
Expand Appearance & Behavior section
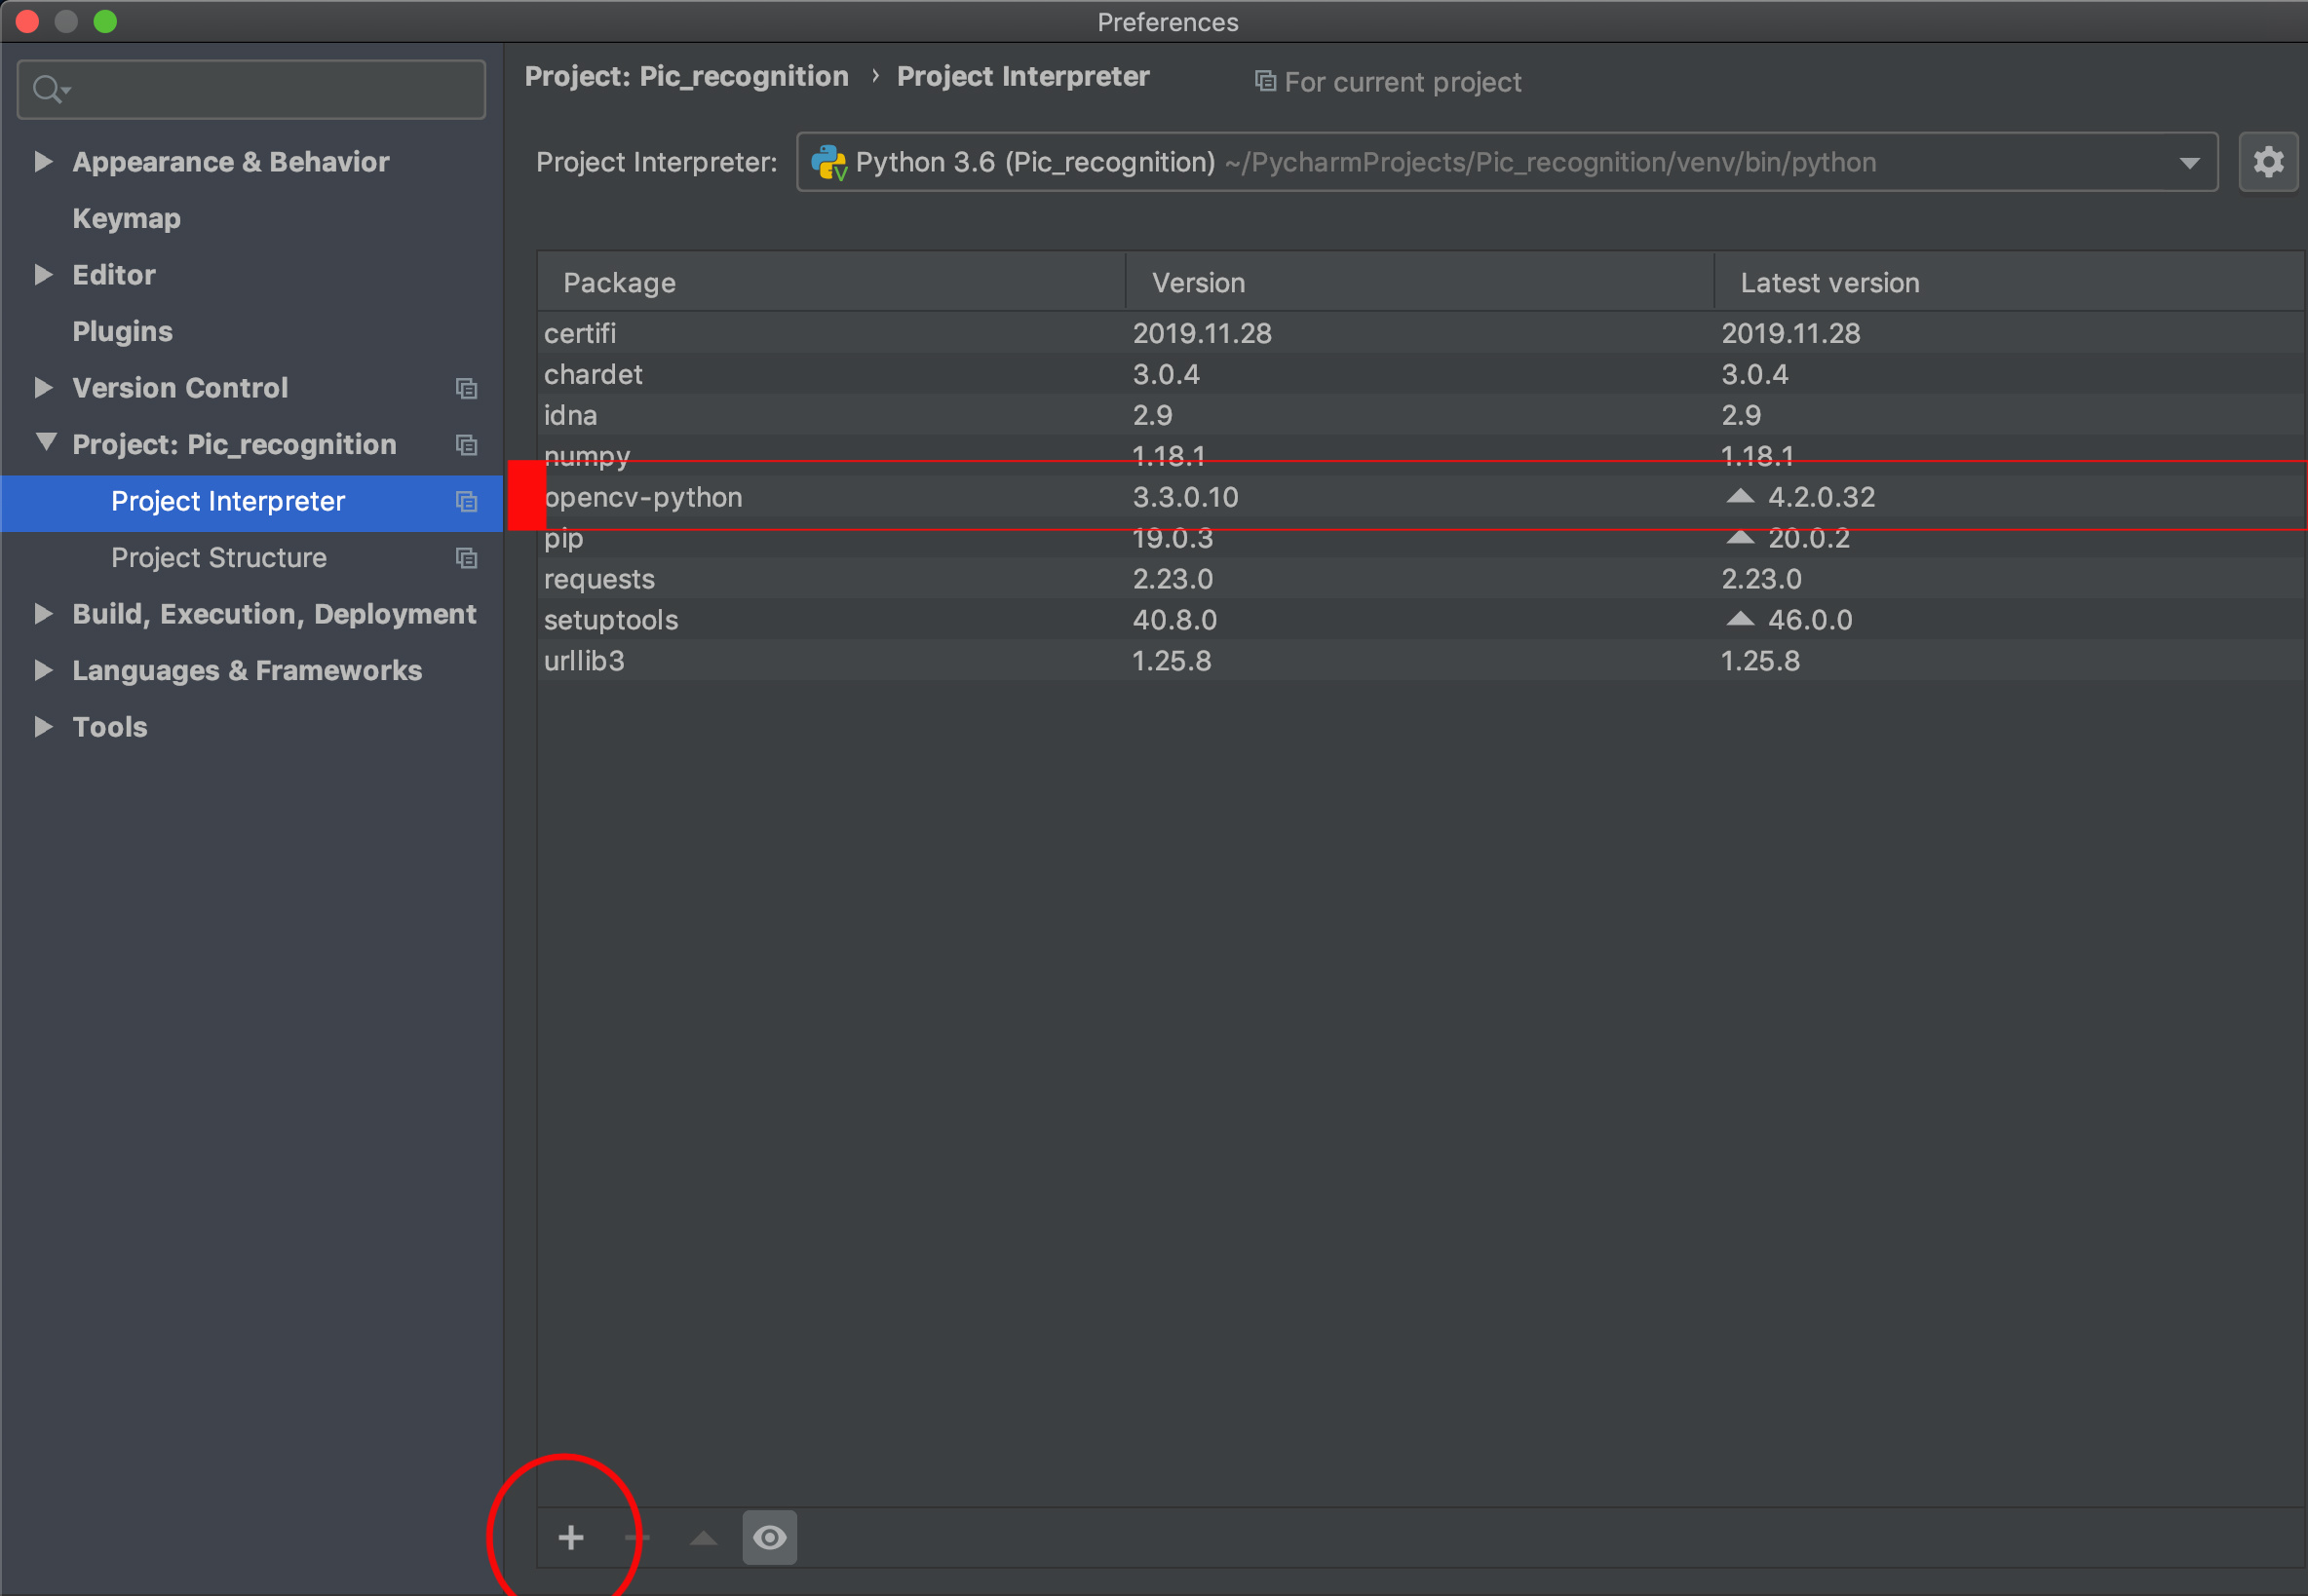click(43, 161)
